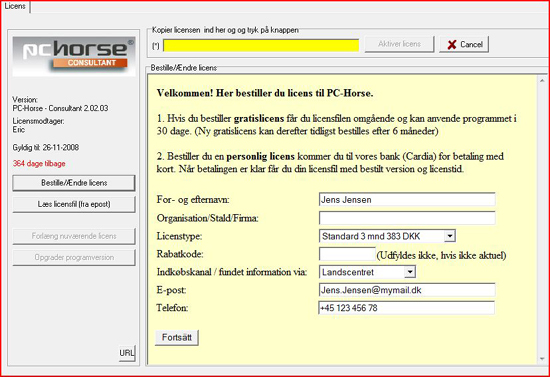
Task: Click the Organisation/Stald/Firma input field
Action: click(407, 218)
